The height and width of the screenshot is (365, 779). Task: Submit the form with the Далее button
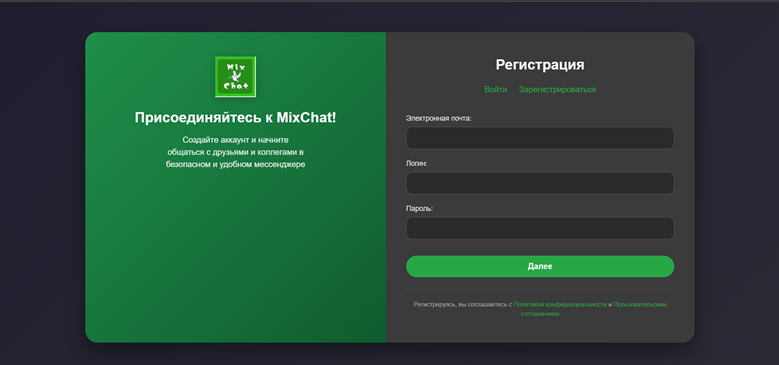[x=540, y=266]
